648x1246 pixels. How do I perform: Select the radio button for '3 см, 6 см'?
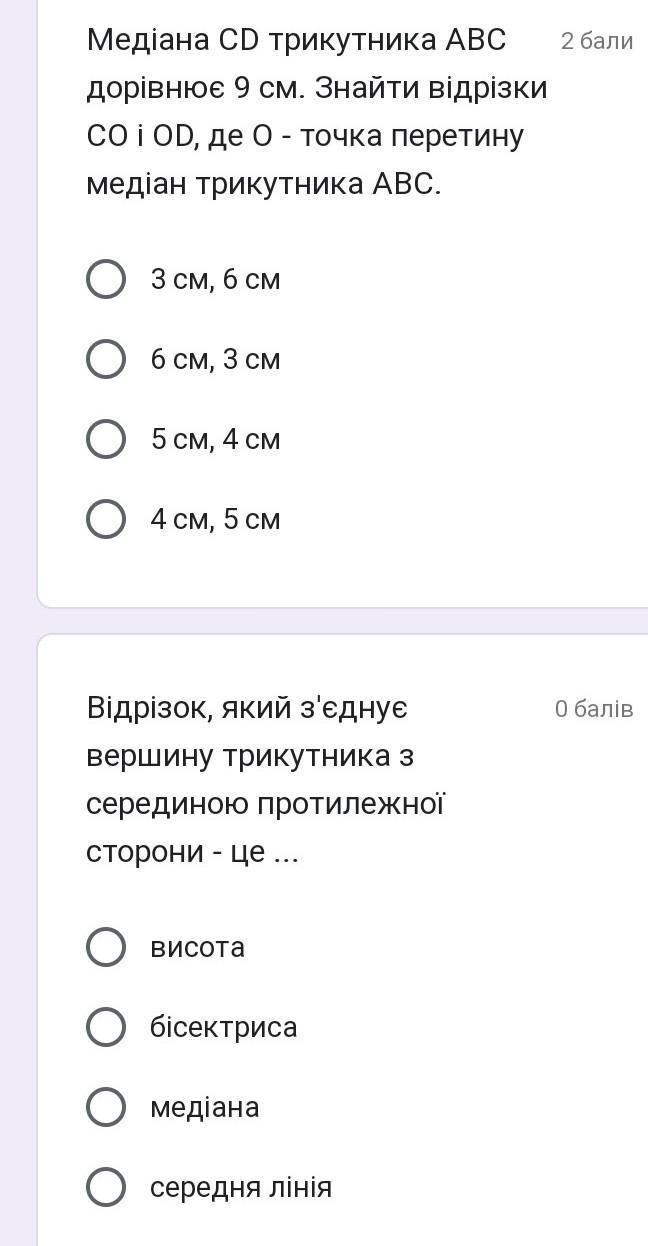tap(106, 279)
